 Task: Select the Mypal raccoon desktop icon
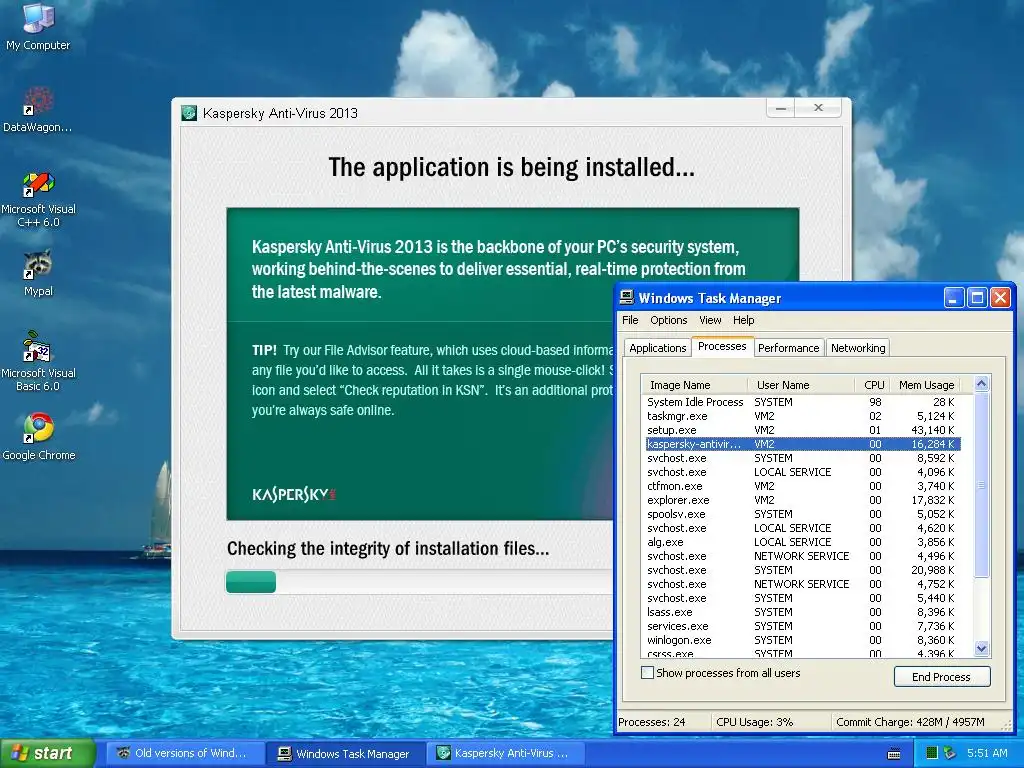coord(38,272)
